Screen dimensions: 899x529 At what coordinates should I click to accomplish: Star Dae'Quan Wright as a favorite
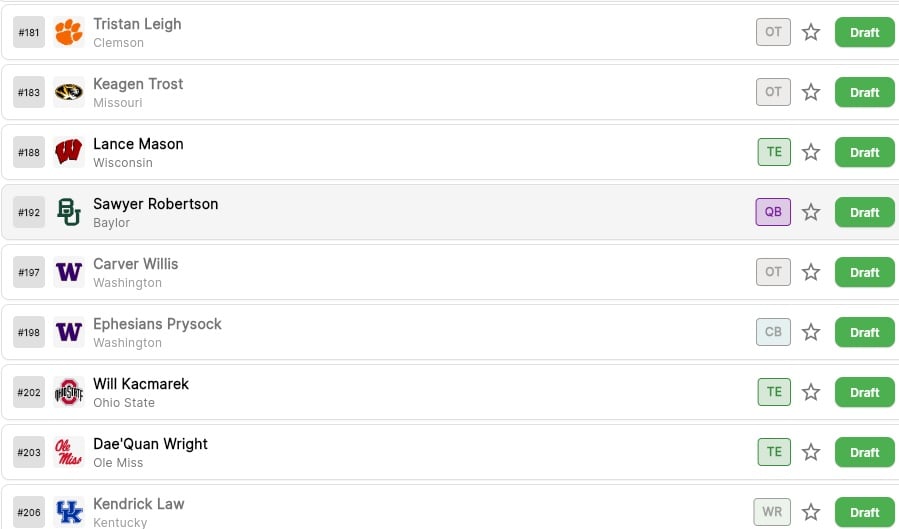click(x=811, y=452)
